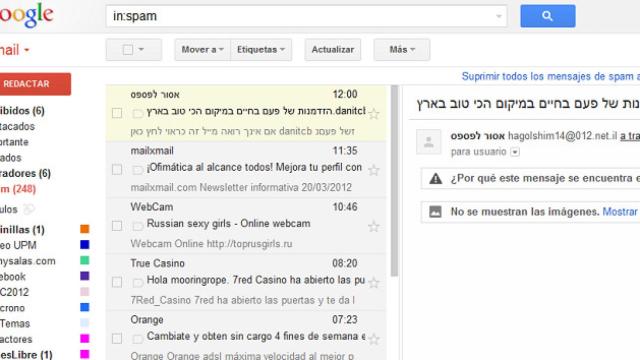
Task: Click importance marker on mailxmail message
Action: [x=138, y=170]
